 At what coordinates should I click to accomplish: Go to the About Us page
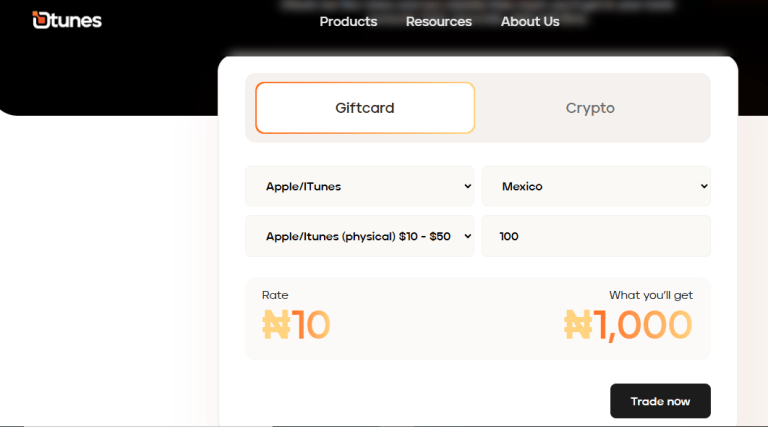(530, 22)
